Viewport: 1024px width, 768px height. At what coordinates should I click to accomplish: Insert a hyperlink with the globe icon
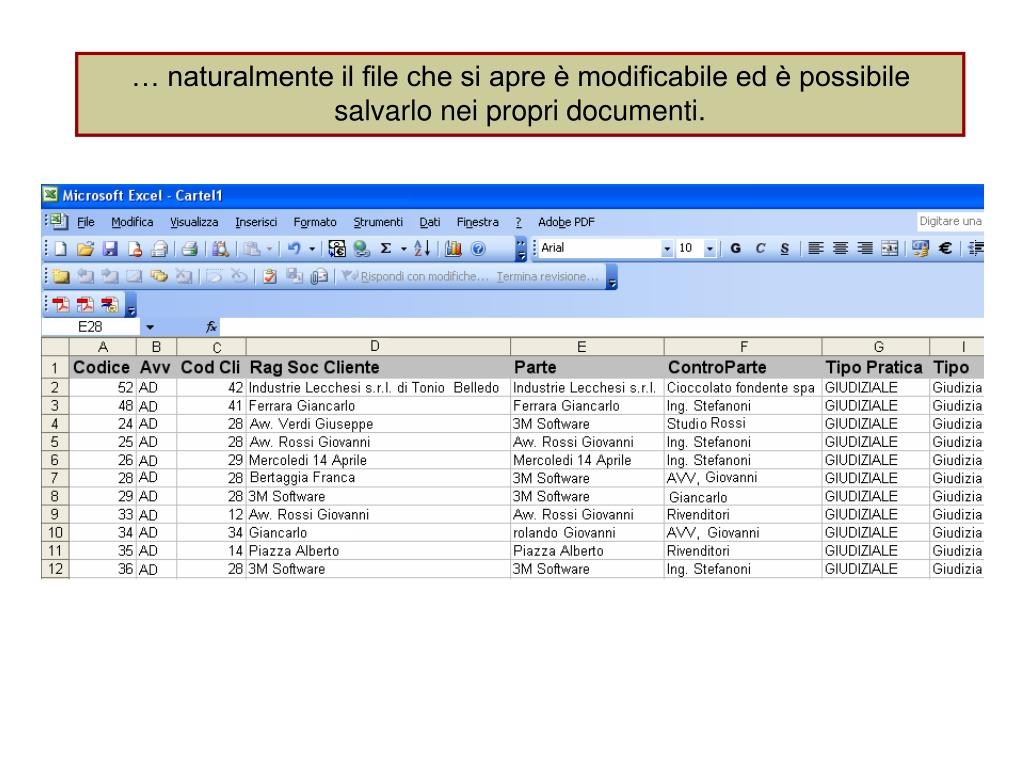click(x=361, y=249)
